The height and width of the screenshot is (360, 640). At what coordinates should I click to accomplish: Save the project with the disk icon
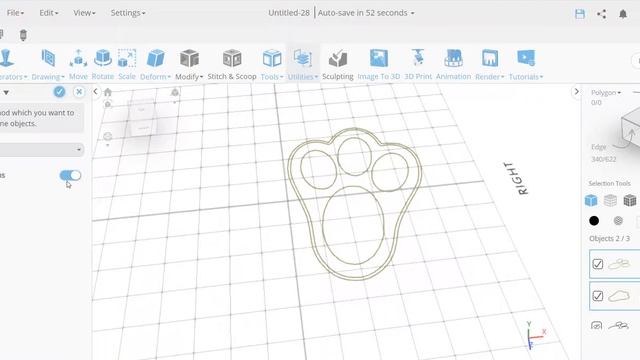click(x=580, y=14)
